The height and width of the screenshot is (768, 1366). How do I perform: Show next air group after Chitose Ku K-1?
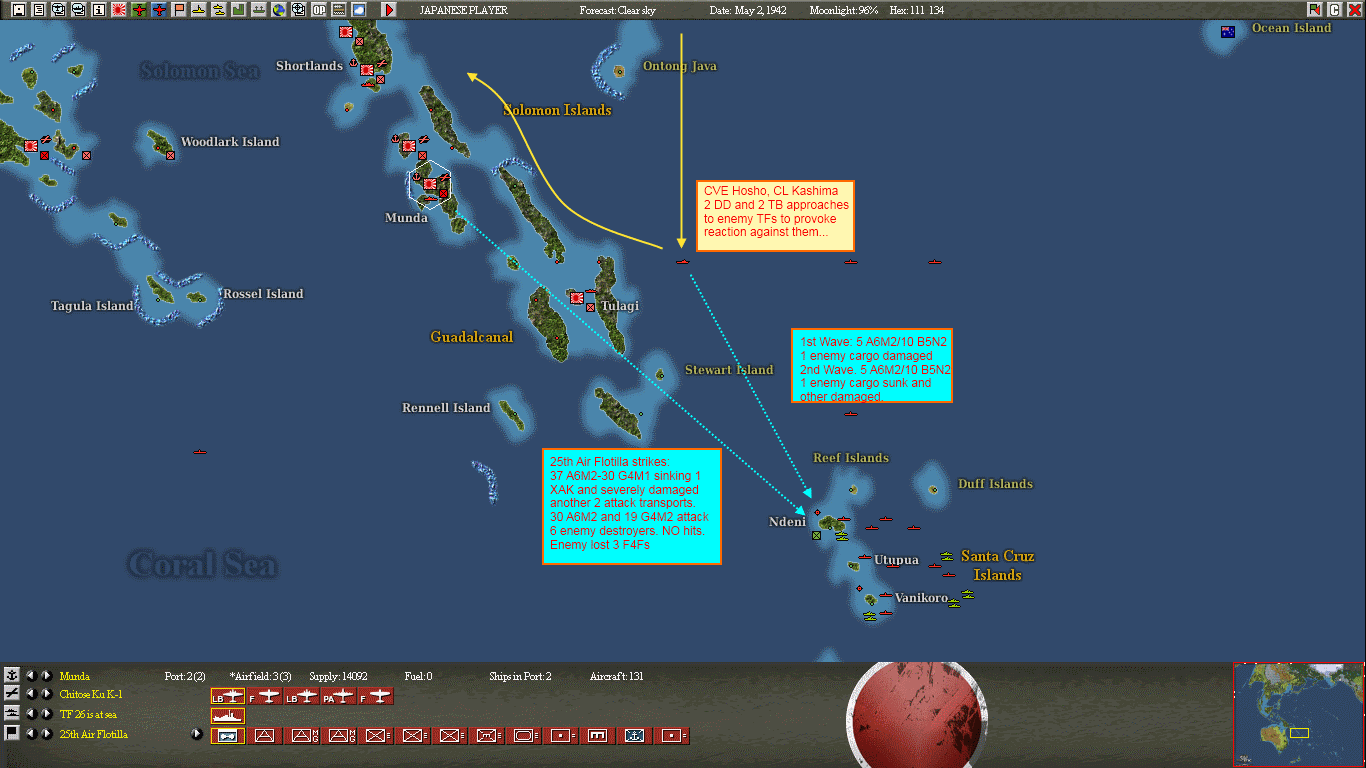(46, 695)
